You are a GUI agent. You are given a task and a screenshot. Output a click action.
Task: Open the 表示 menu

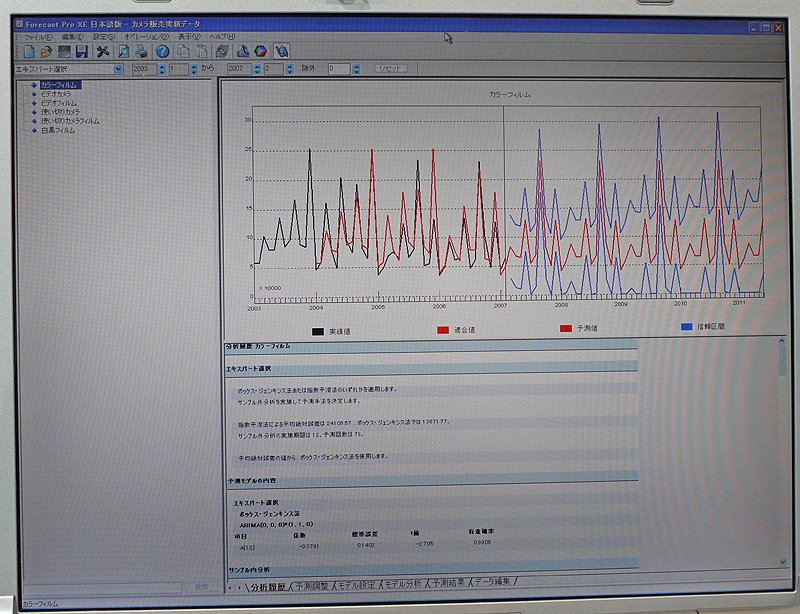(189, 37)
